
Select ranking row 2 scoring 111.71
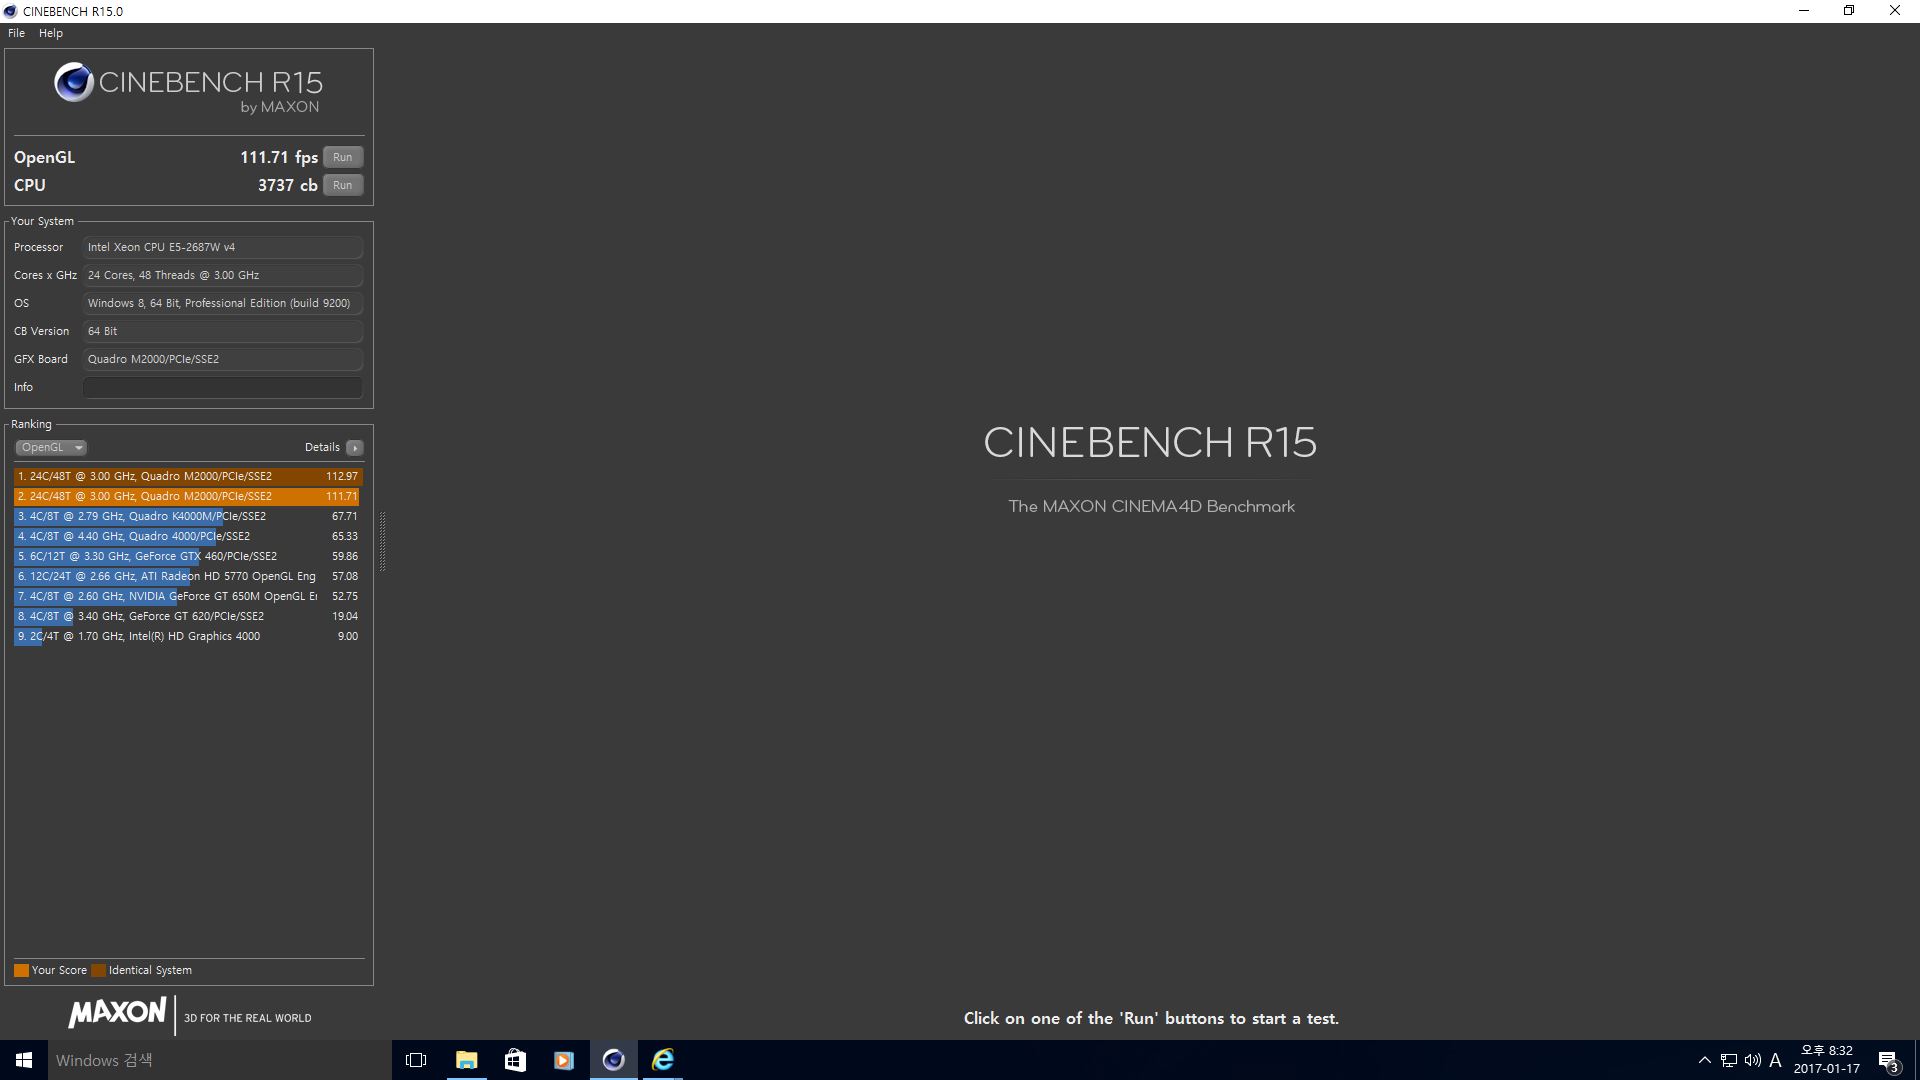[x=188, y=496]
